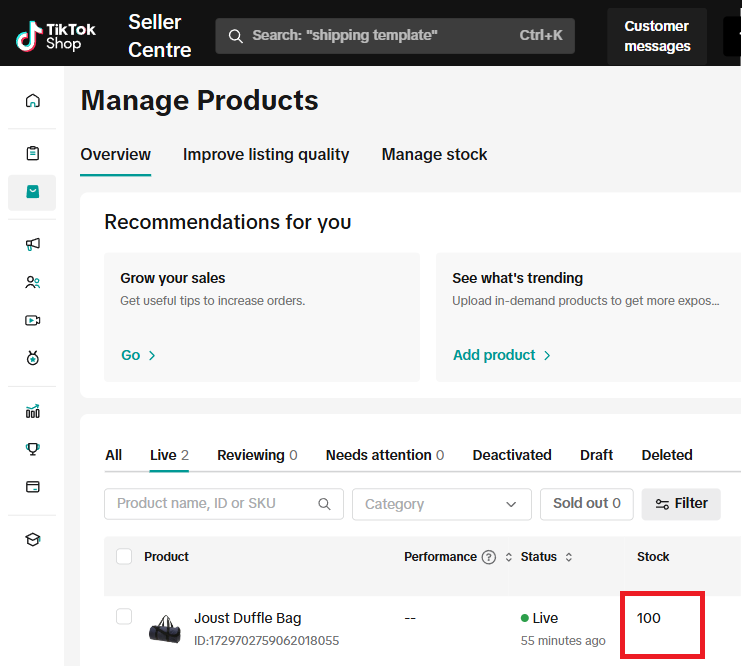The height and width of the screenshot is (666, 742).
Task: Open the Finance card icon in sidebar
Action: [x=33, y=487]
